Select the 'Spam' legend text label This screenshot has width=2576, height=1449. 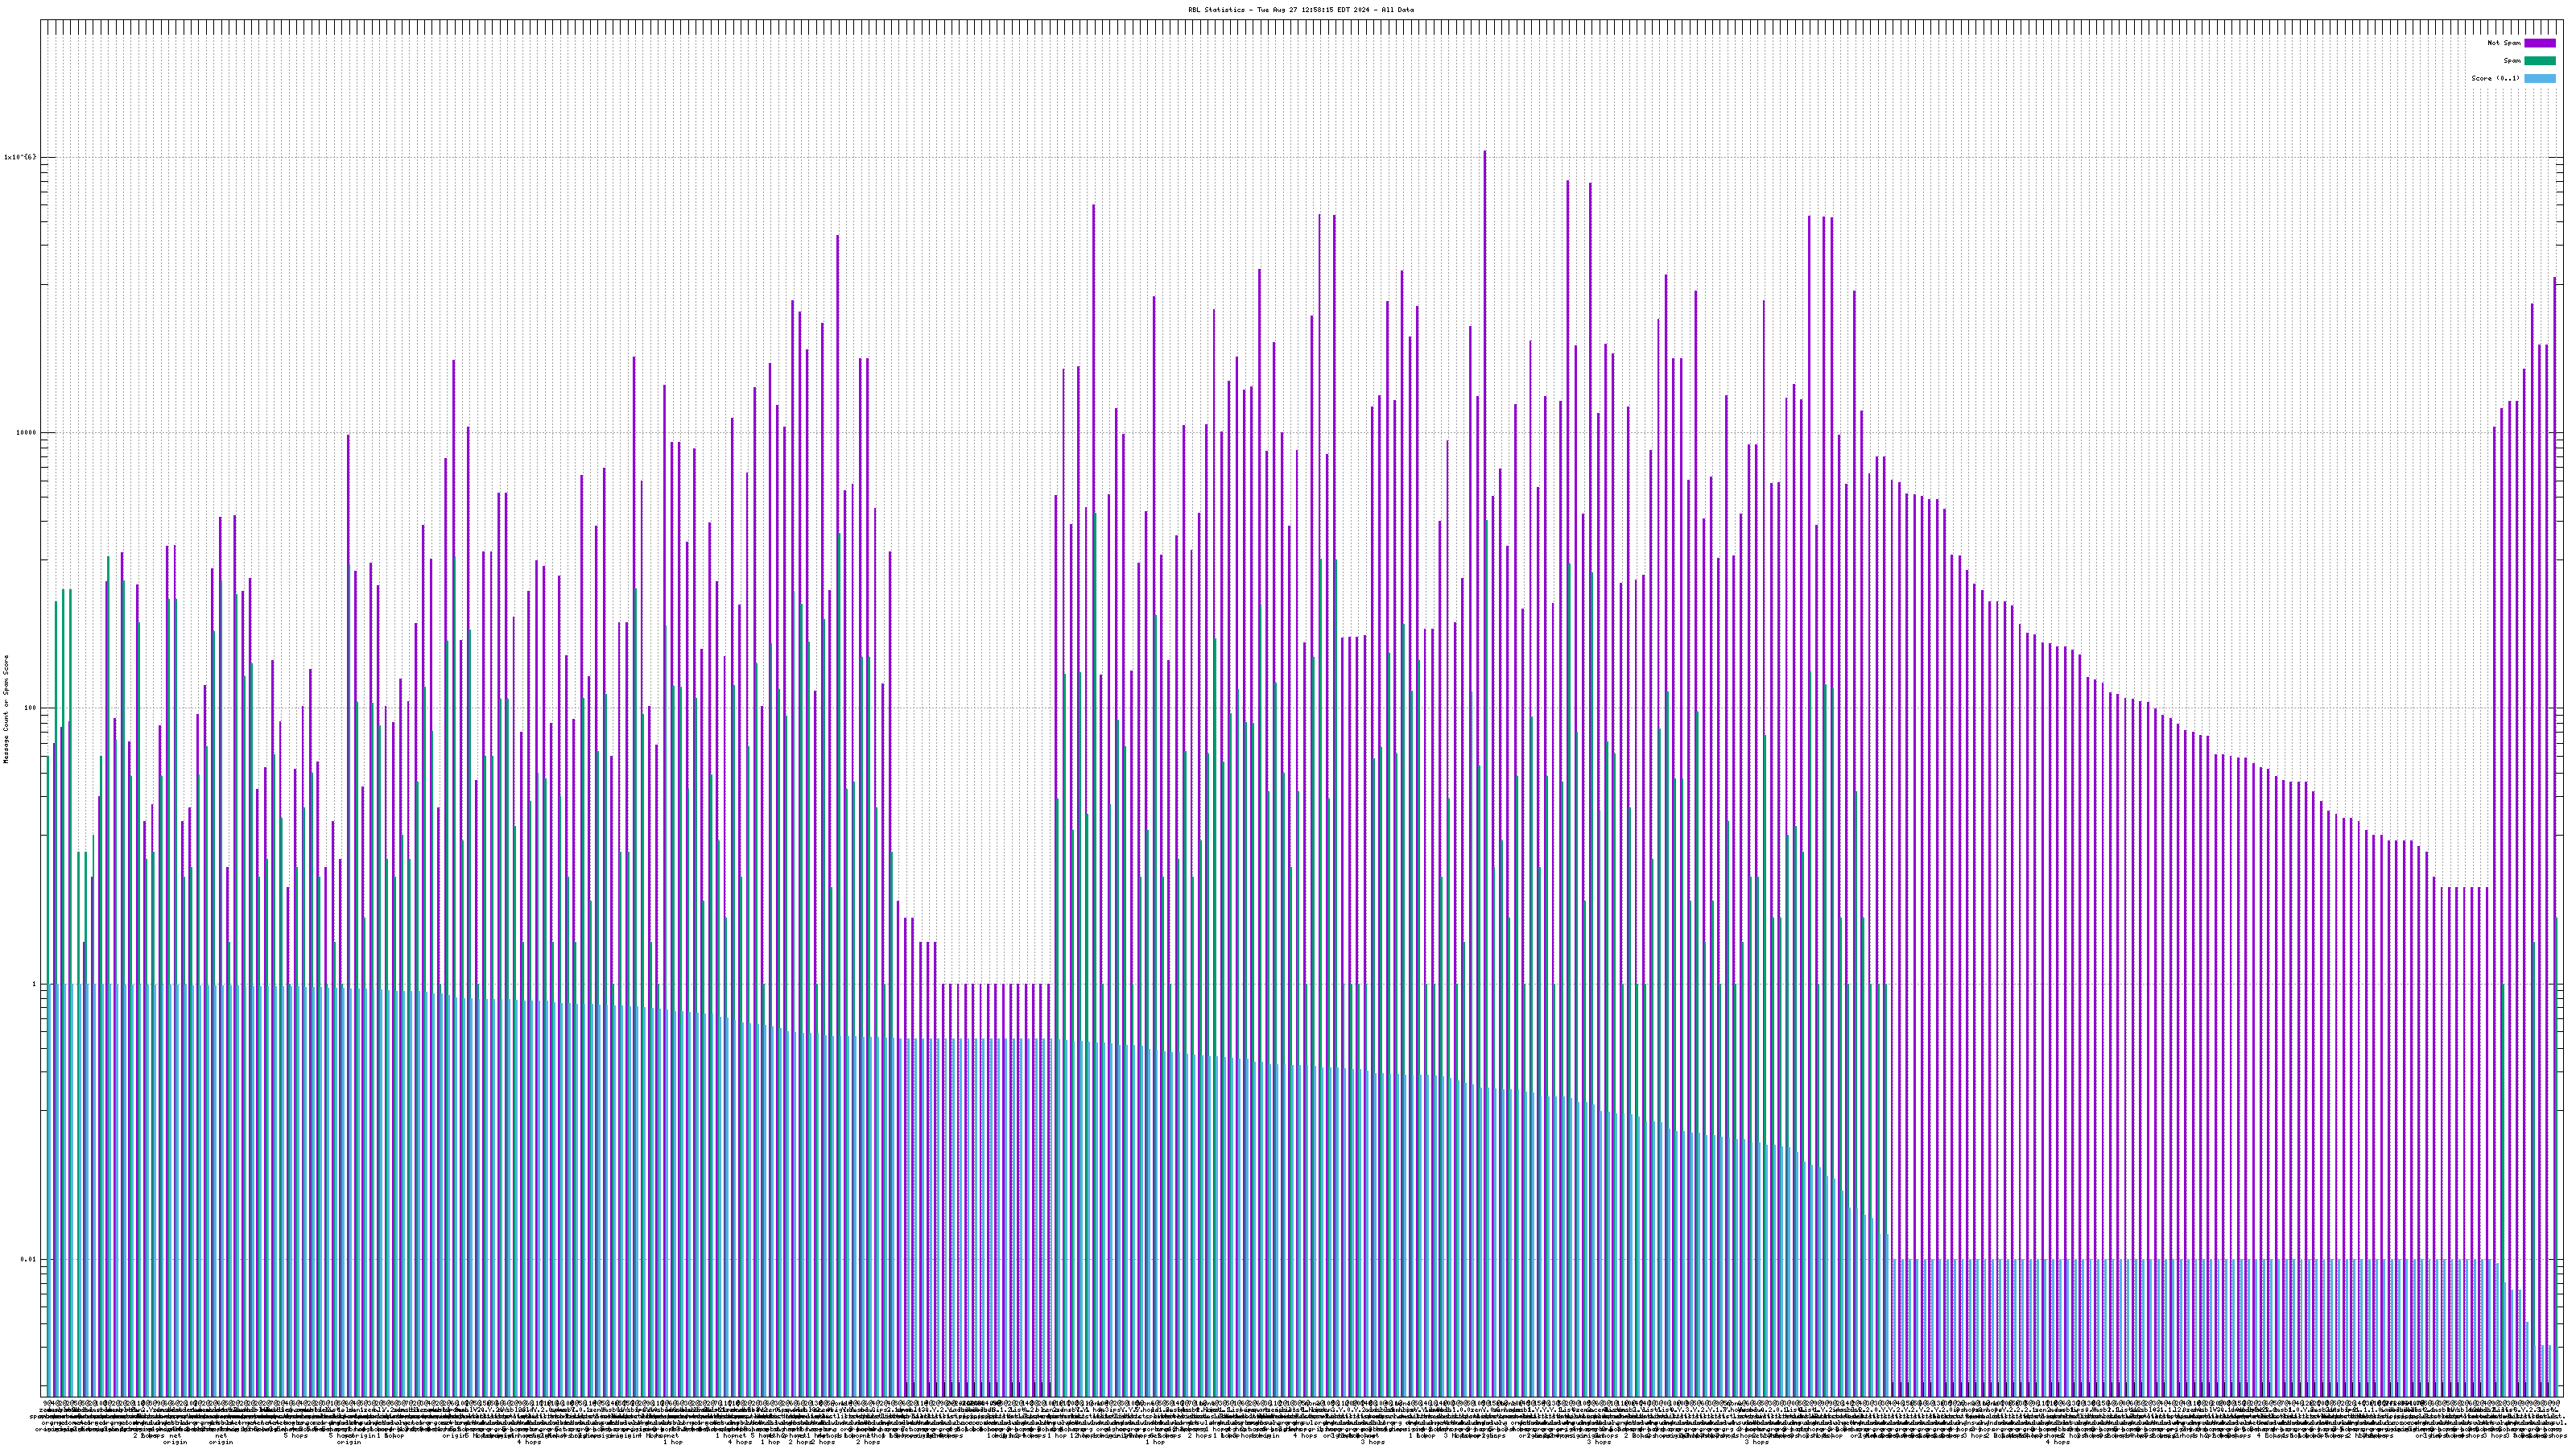[2512, 61]
